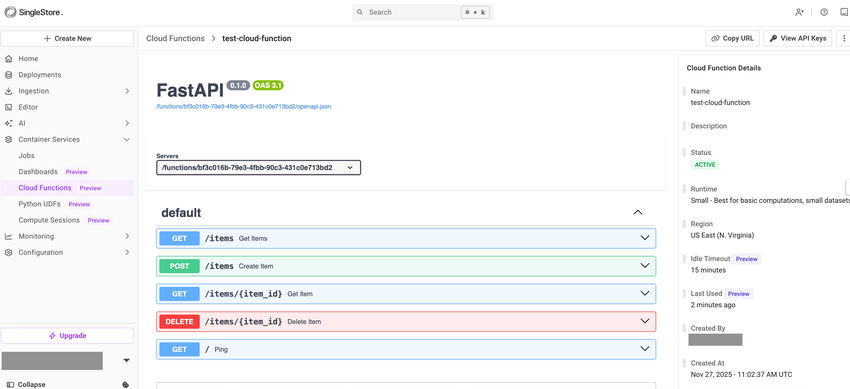Expand the GET / Ping chevron
Screen dimensions: 850x389
[x=645, y=349]
